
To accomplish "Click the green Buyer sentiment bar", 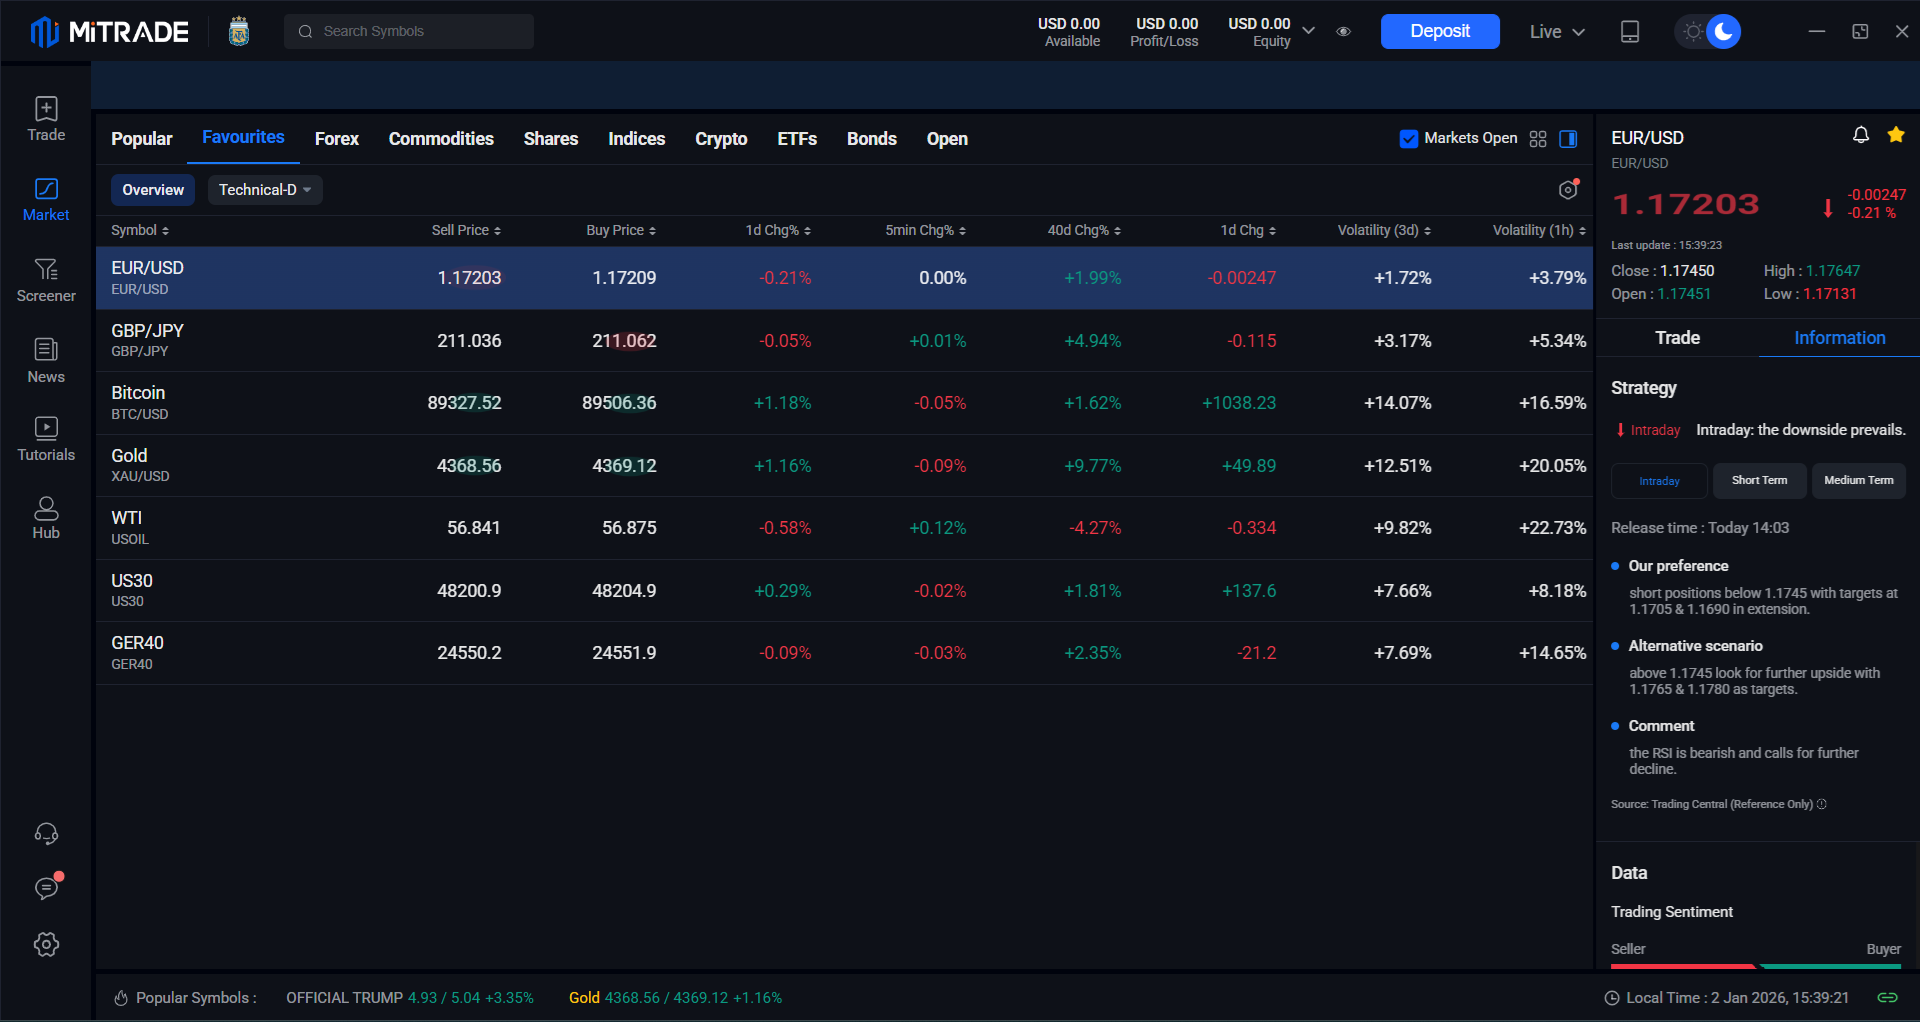I will click(x=1831, y=966).
